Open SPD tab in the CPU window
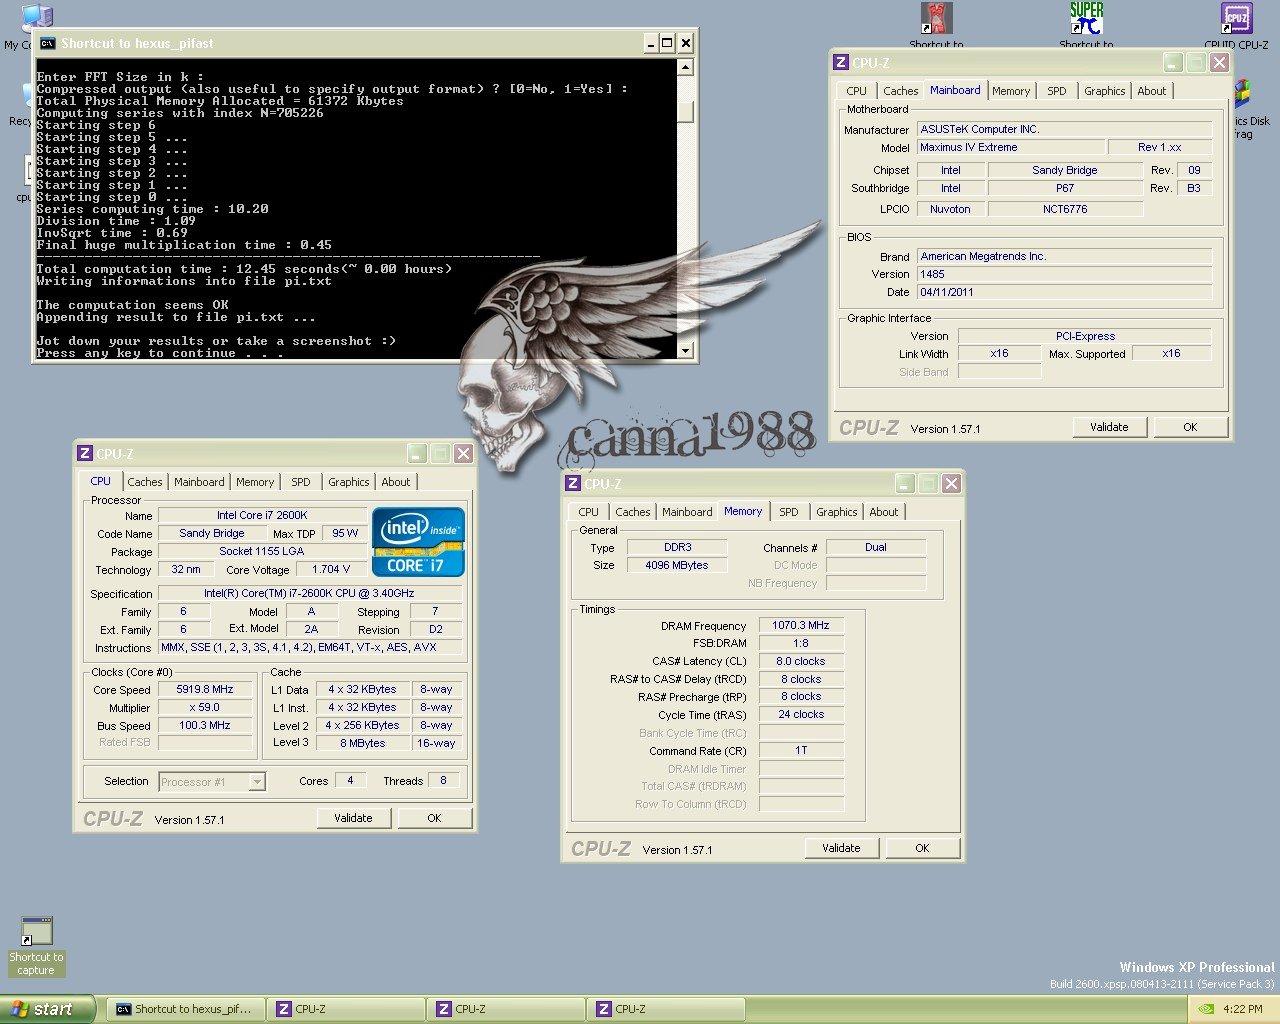Image resolution: width=1280 pixels, height=1024 pixels. pos(300,482)
